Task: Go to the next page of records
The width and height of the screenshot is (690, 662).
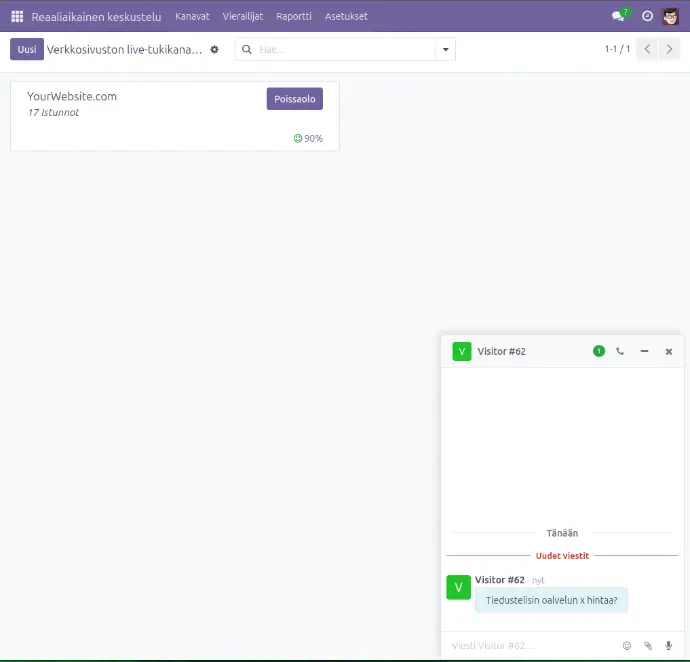Action: pos(670,49)
